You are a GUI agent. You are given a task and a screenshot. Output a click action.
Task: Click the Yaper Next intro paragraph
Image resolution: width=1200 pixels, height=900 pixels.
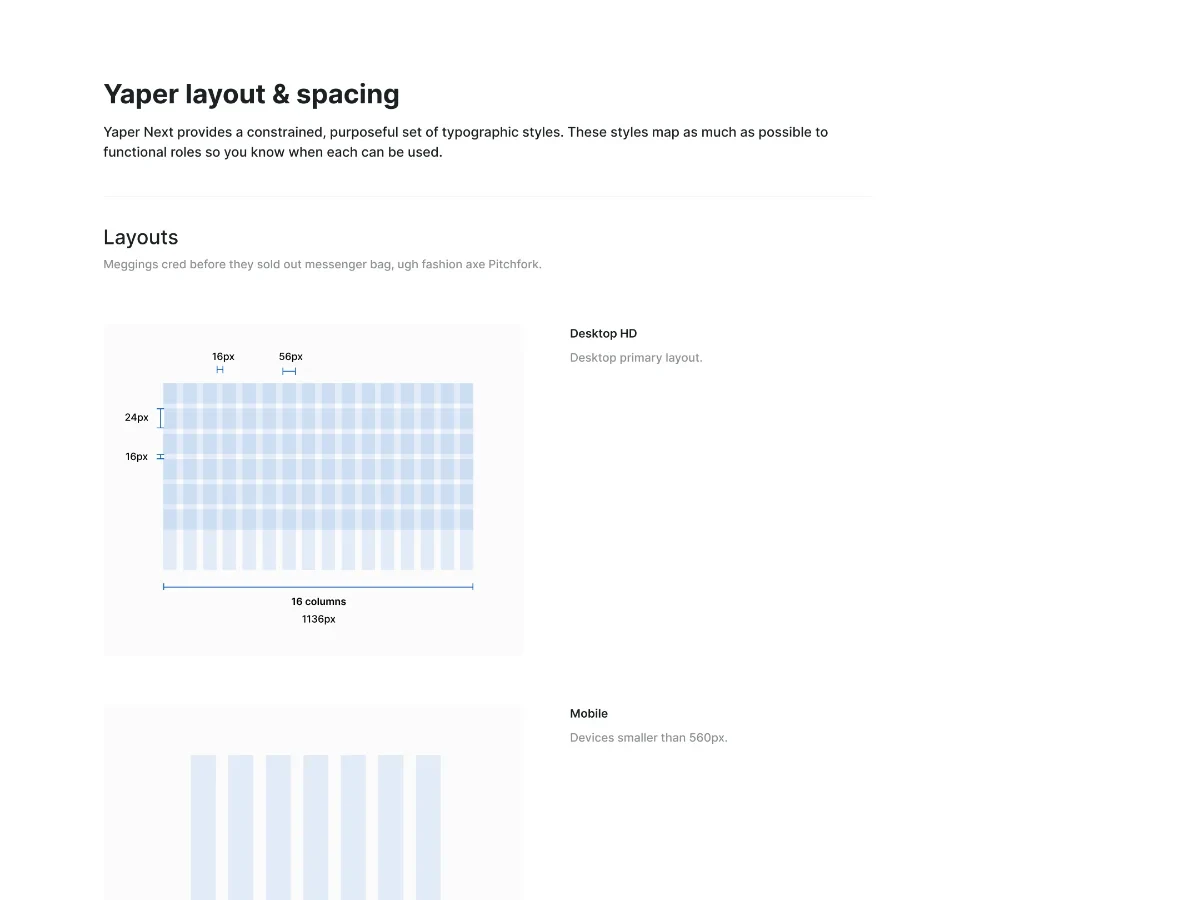coord(466,142)
